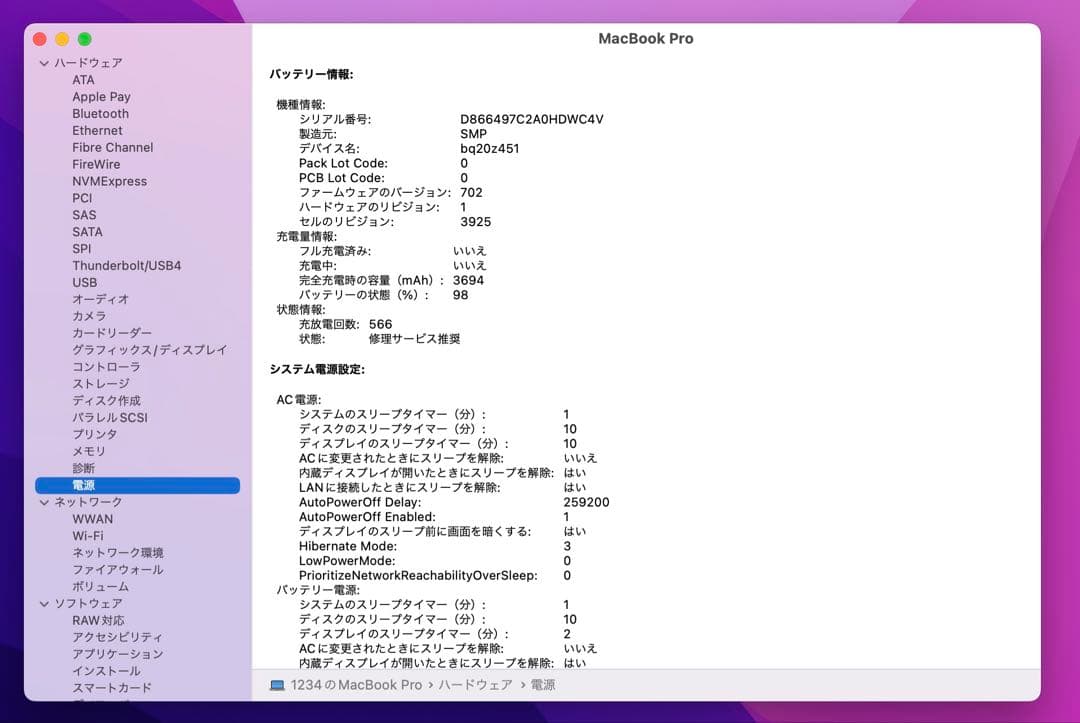Open the Apple Pay hardware section
This screenshot has width=1080, height=723.
click(x=100, y=96)
